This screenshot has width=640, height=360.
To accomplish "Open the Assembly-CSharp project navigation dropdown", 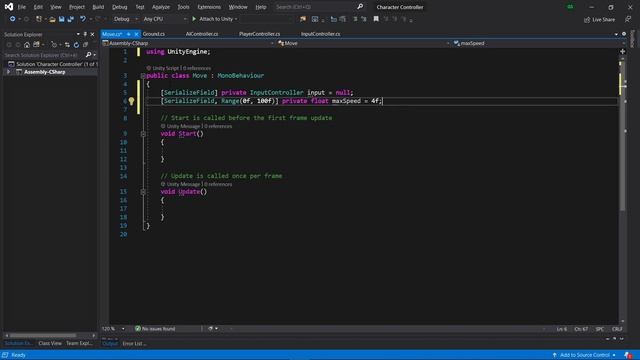I will pyautogui.click(x=188, y=43).
